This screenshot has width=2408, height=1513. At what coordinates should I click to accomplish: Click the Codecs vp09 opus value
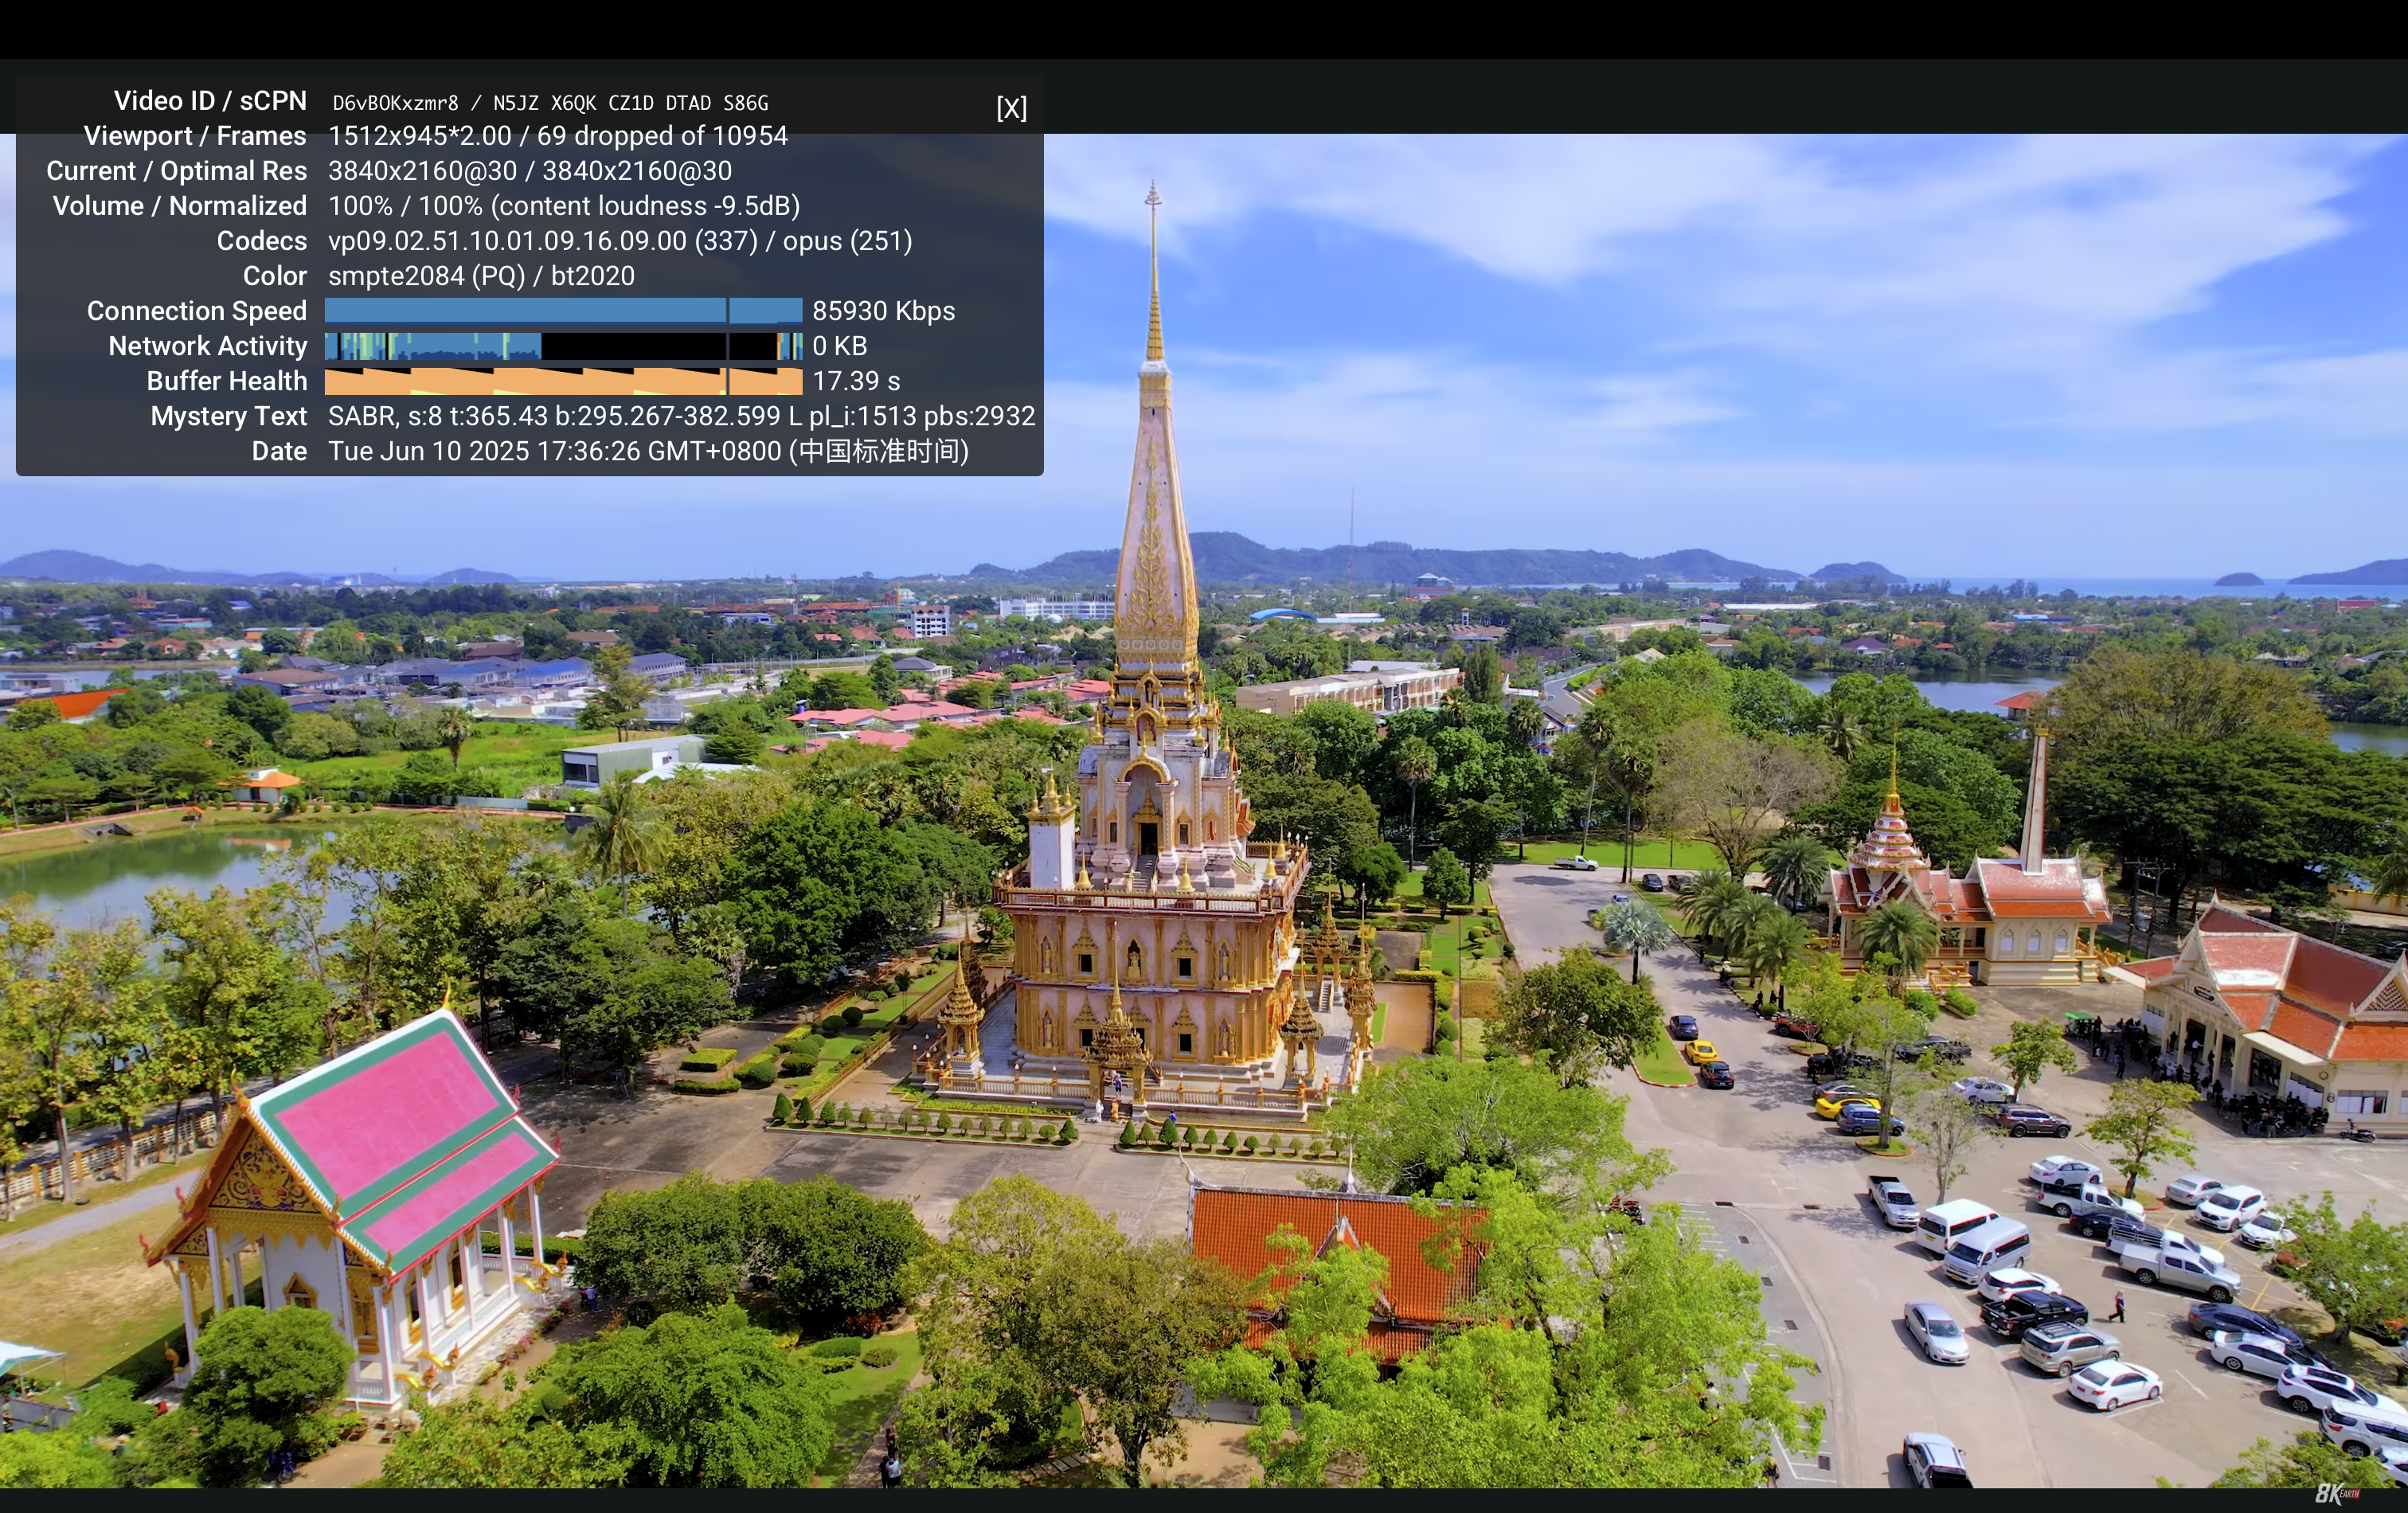coord(620,241)
